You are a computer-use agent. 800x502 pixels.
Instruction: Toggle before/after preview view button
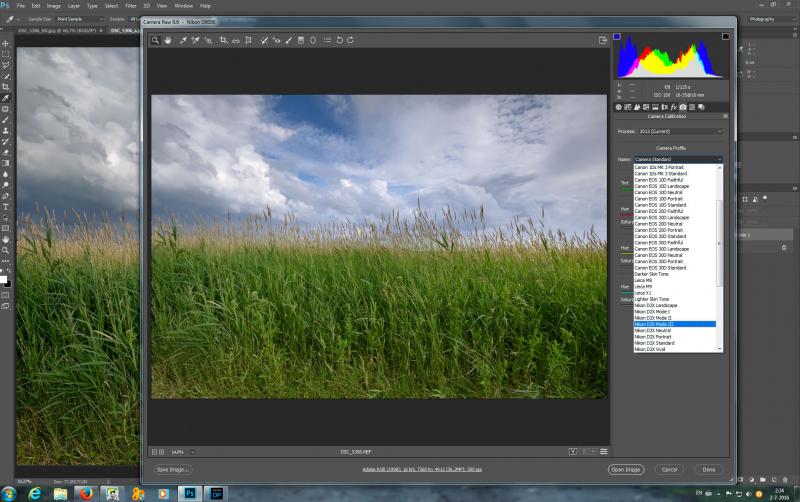573,451
